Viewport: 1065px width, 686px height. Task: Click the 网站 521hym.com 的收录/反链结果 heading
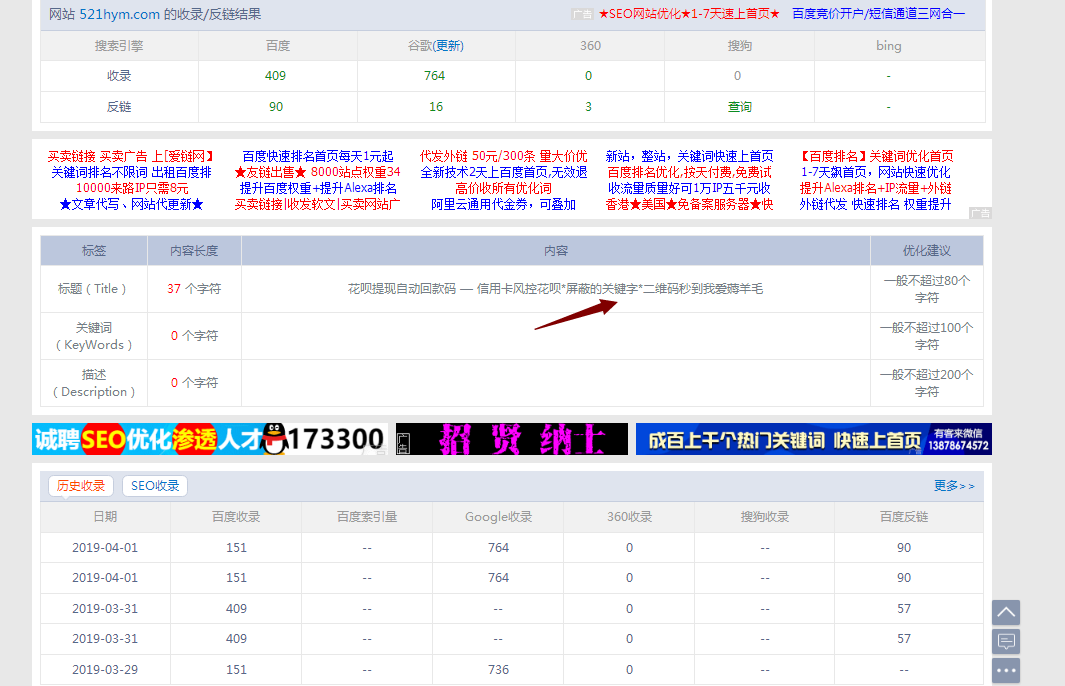click(155, 14)
